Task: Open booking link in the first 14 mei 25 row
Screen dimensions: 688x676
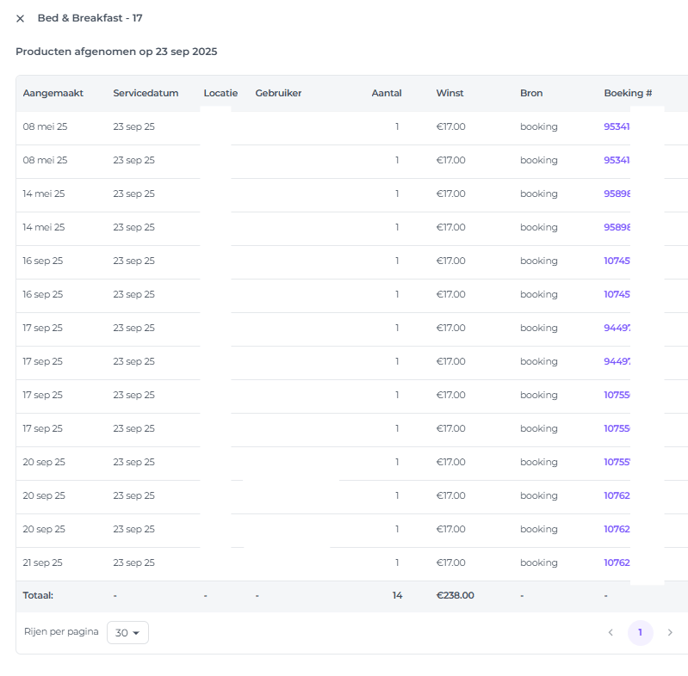Action: coord(616,194)
